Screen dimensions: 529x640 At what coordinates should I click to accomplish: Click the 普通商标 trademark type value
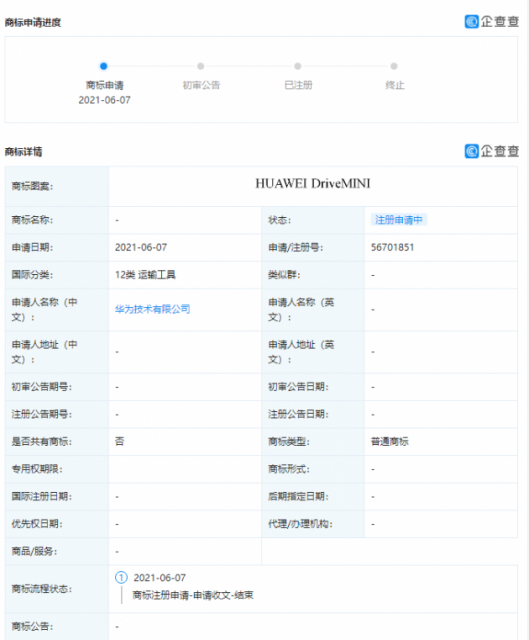[x=389, y=441]
